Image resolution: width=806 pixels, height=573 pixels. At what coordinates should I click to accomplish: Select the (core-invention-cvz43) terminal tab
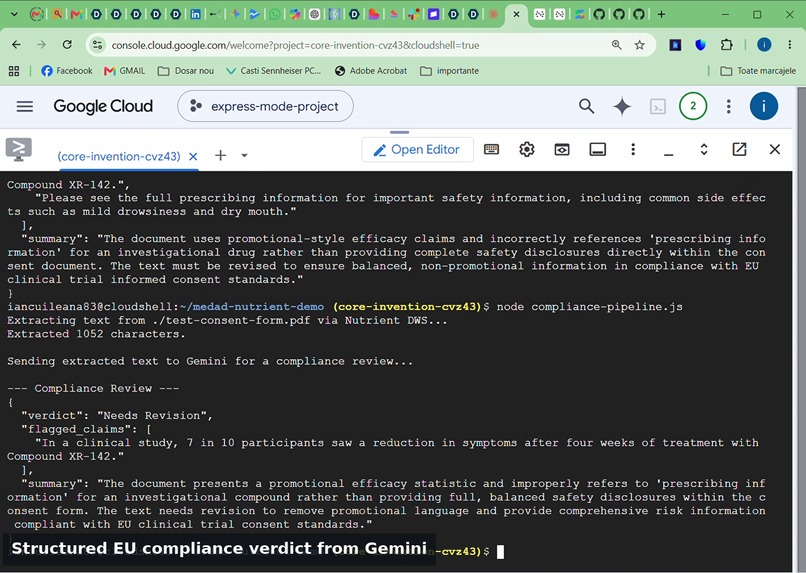pos(119,156)
